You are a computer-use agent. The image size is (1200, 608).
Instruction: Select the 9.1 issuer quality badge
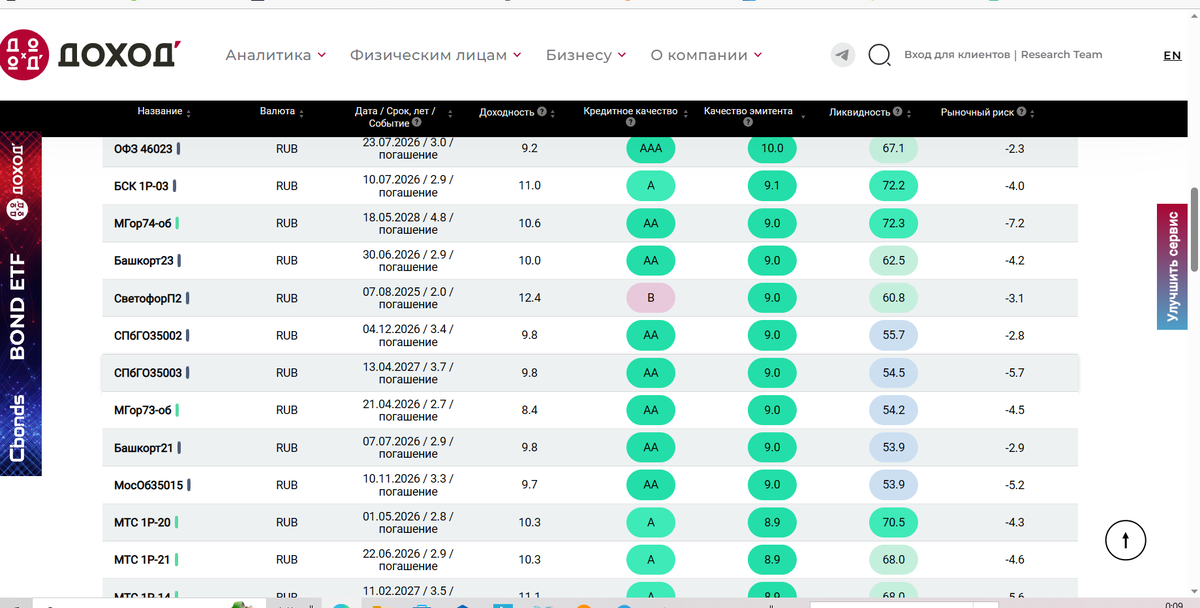(x=772, y=186)
